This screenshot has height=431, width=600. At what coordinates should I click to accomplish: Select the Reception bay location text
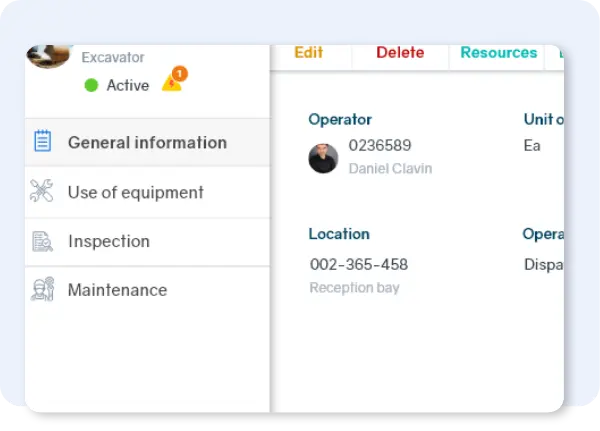click(354, 288)
